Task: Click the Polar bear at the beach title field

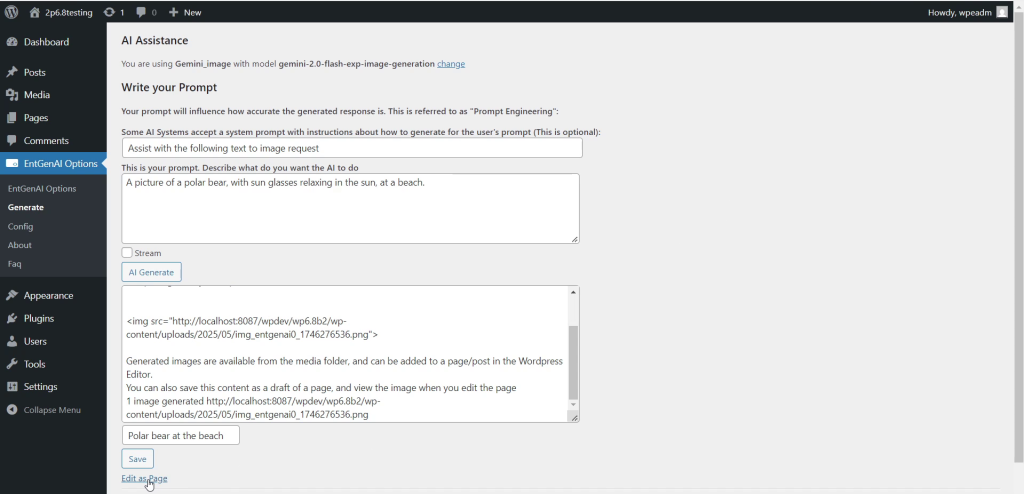Action: [x=180, y=435]
